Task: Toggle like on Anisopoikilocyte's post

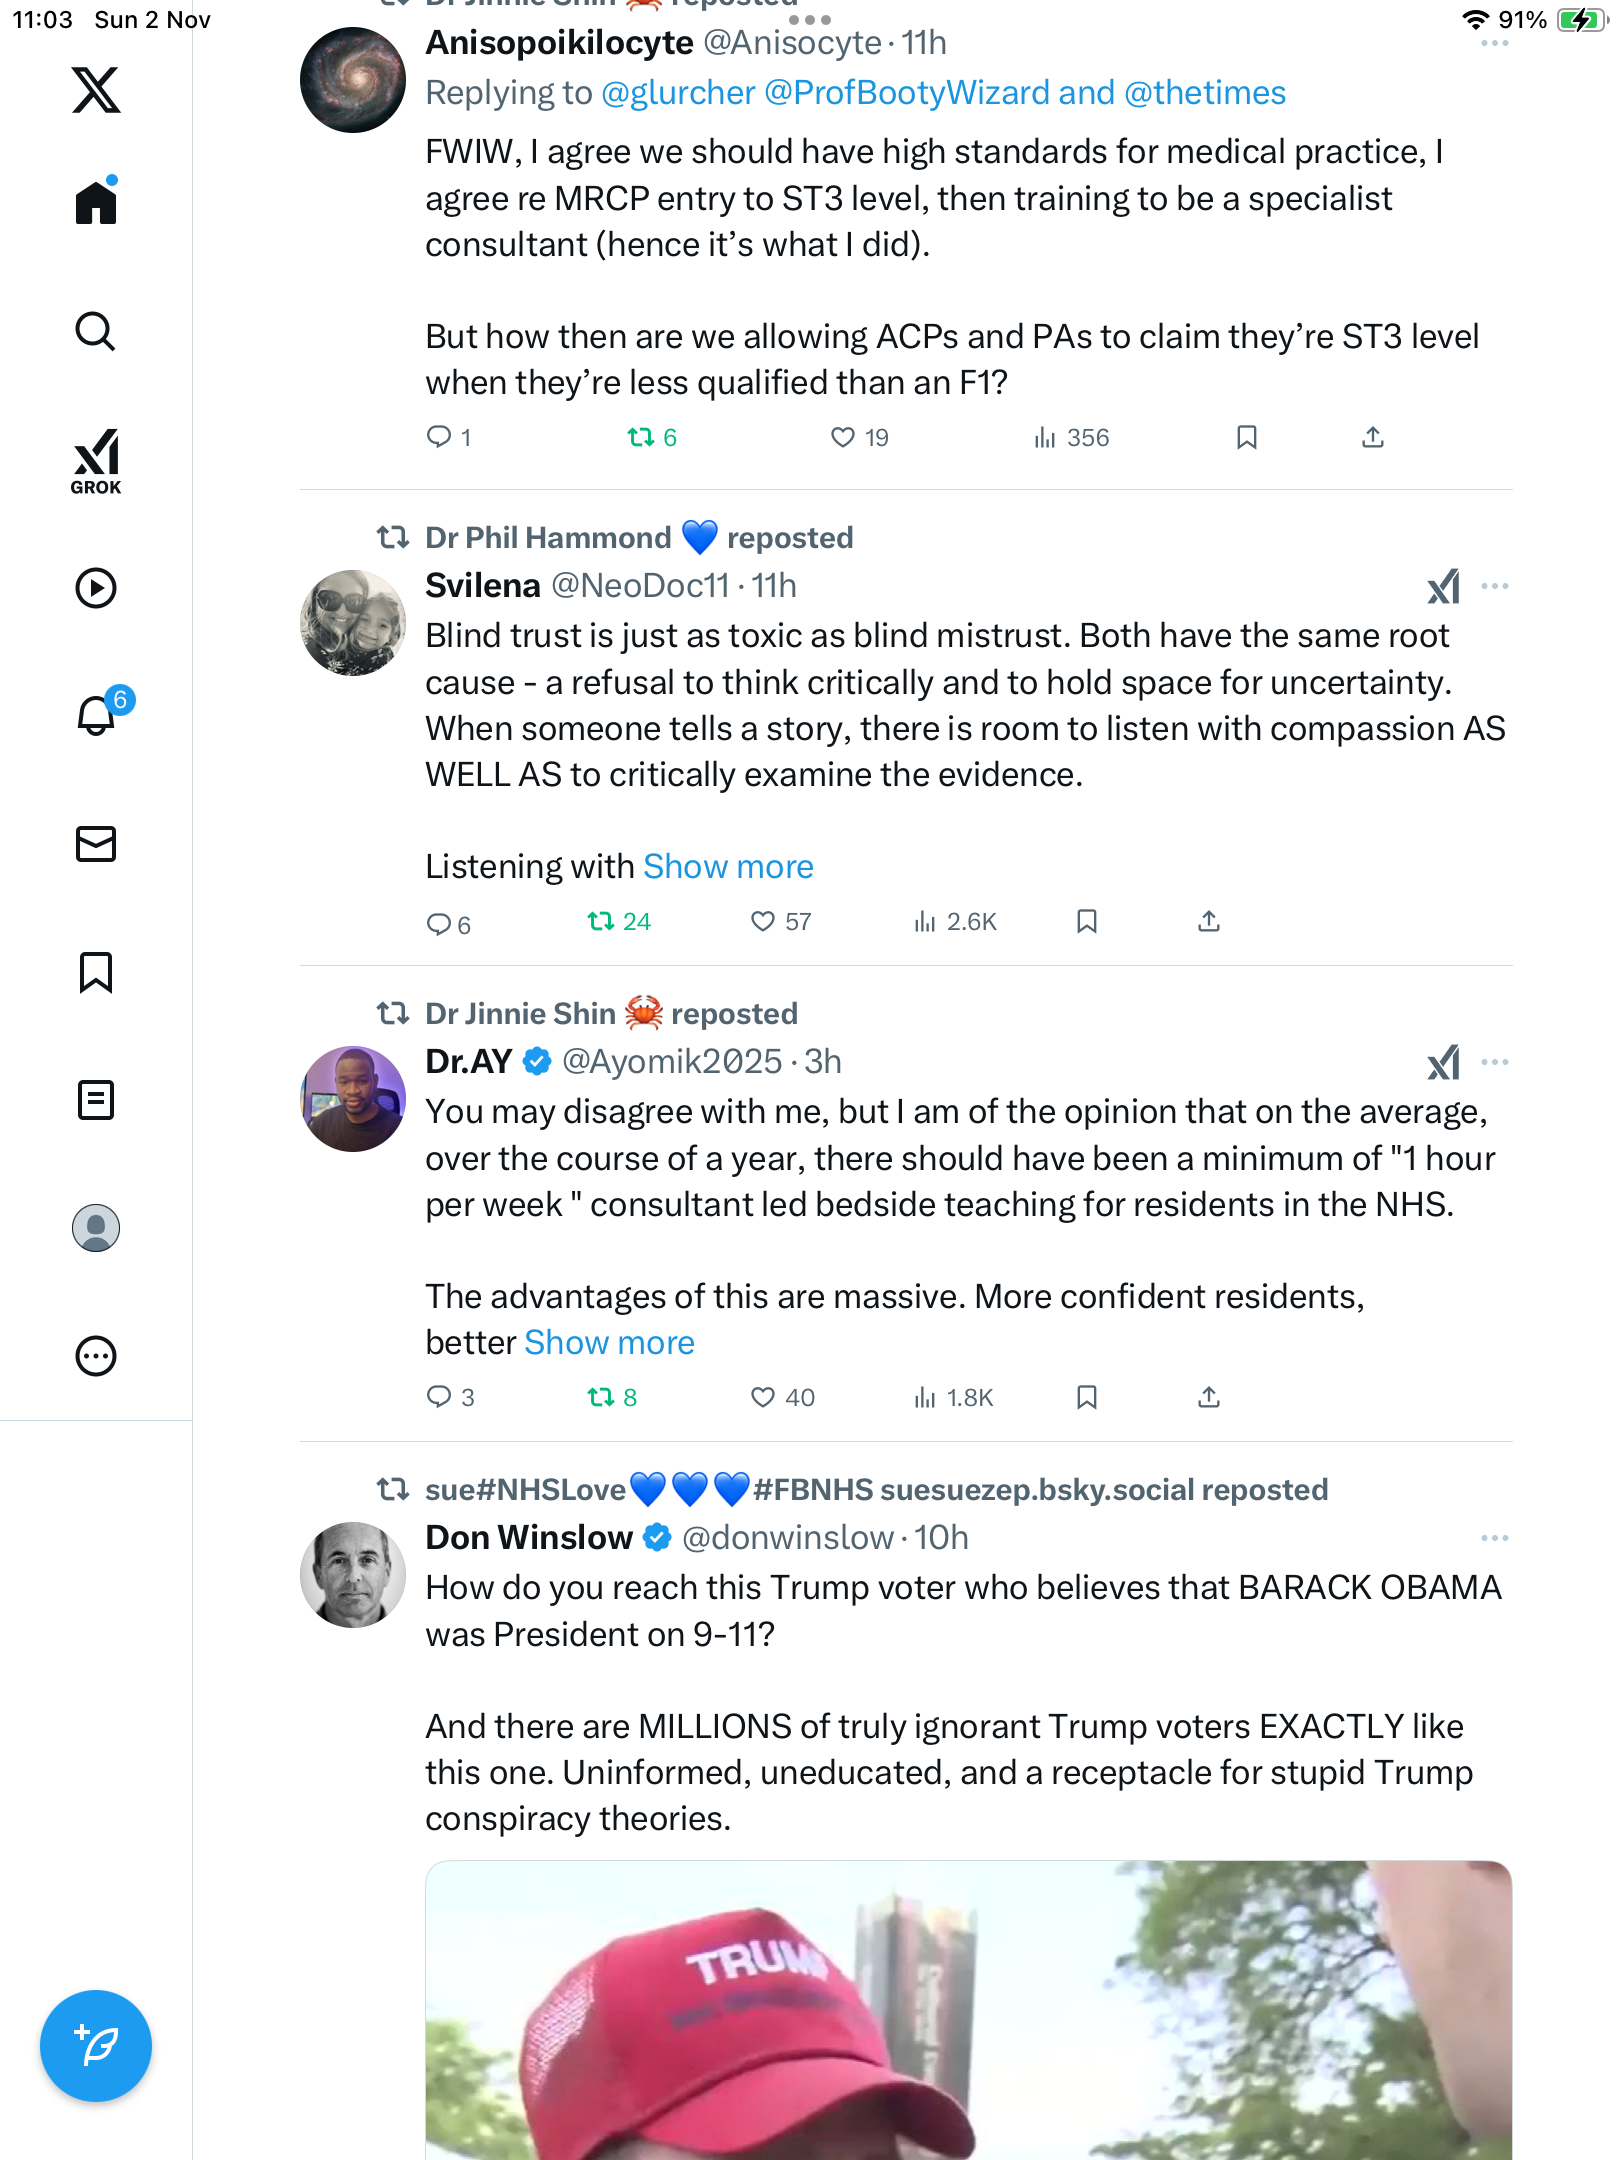Action: click(x=843, y=438)
